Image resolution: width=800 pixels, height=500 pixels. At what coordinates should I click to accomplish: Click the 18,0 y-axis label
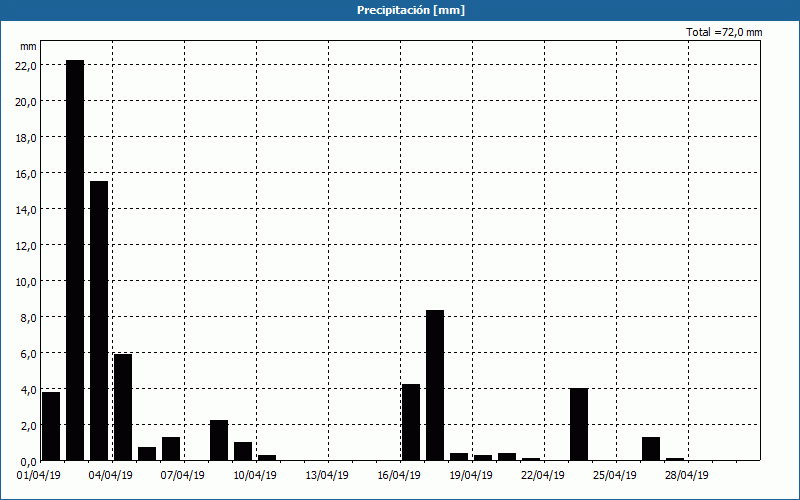26,138
